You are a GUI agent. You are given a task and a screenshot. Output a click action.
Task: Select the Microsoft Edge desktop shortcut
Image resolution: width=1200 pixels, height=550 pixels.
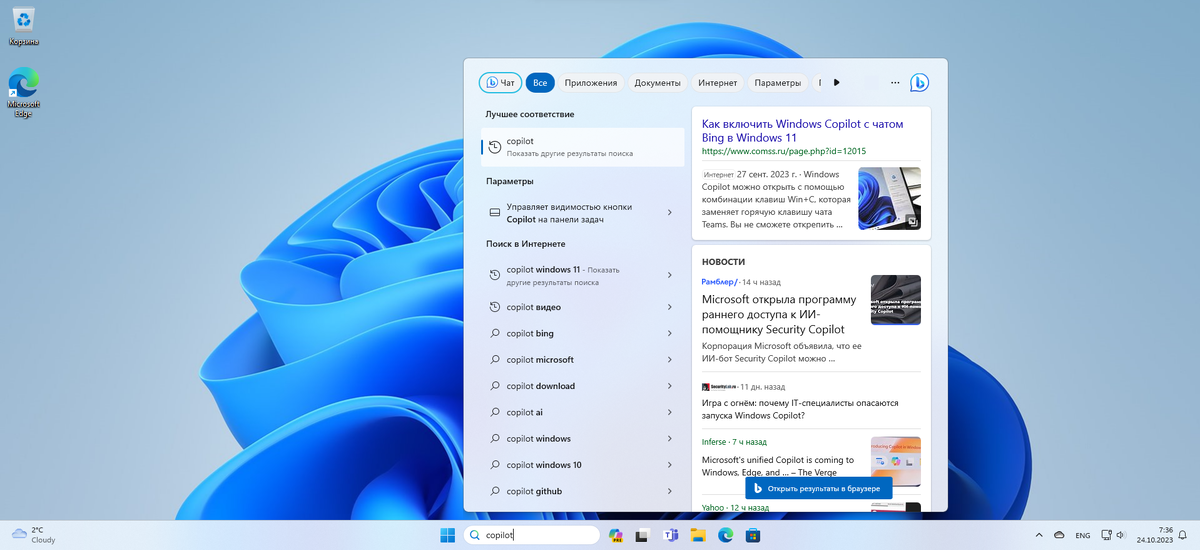[x=24, y=94]
